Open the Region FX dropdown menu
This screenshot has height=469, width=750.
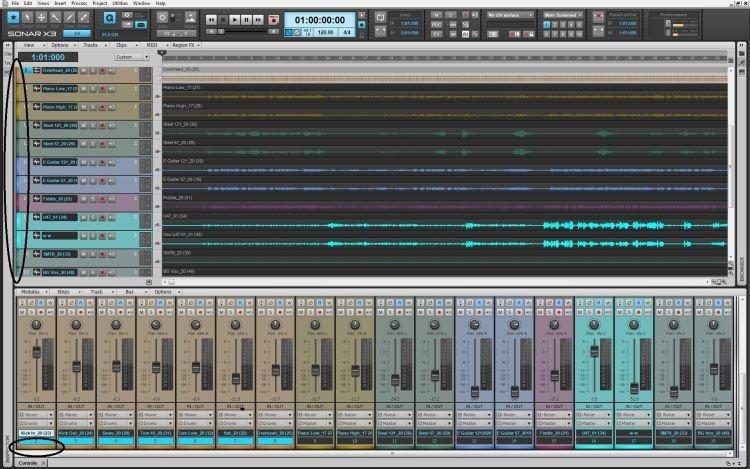click(186, 45)
